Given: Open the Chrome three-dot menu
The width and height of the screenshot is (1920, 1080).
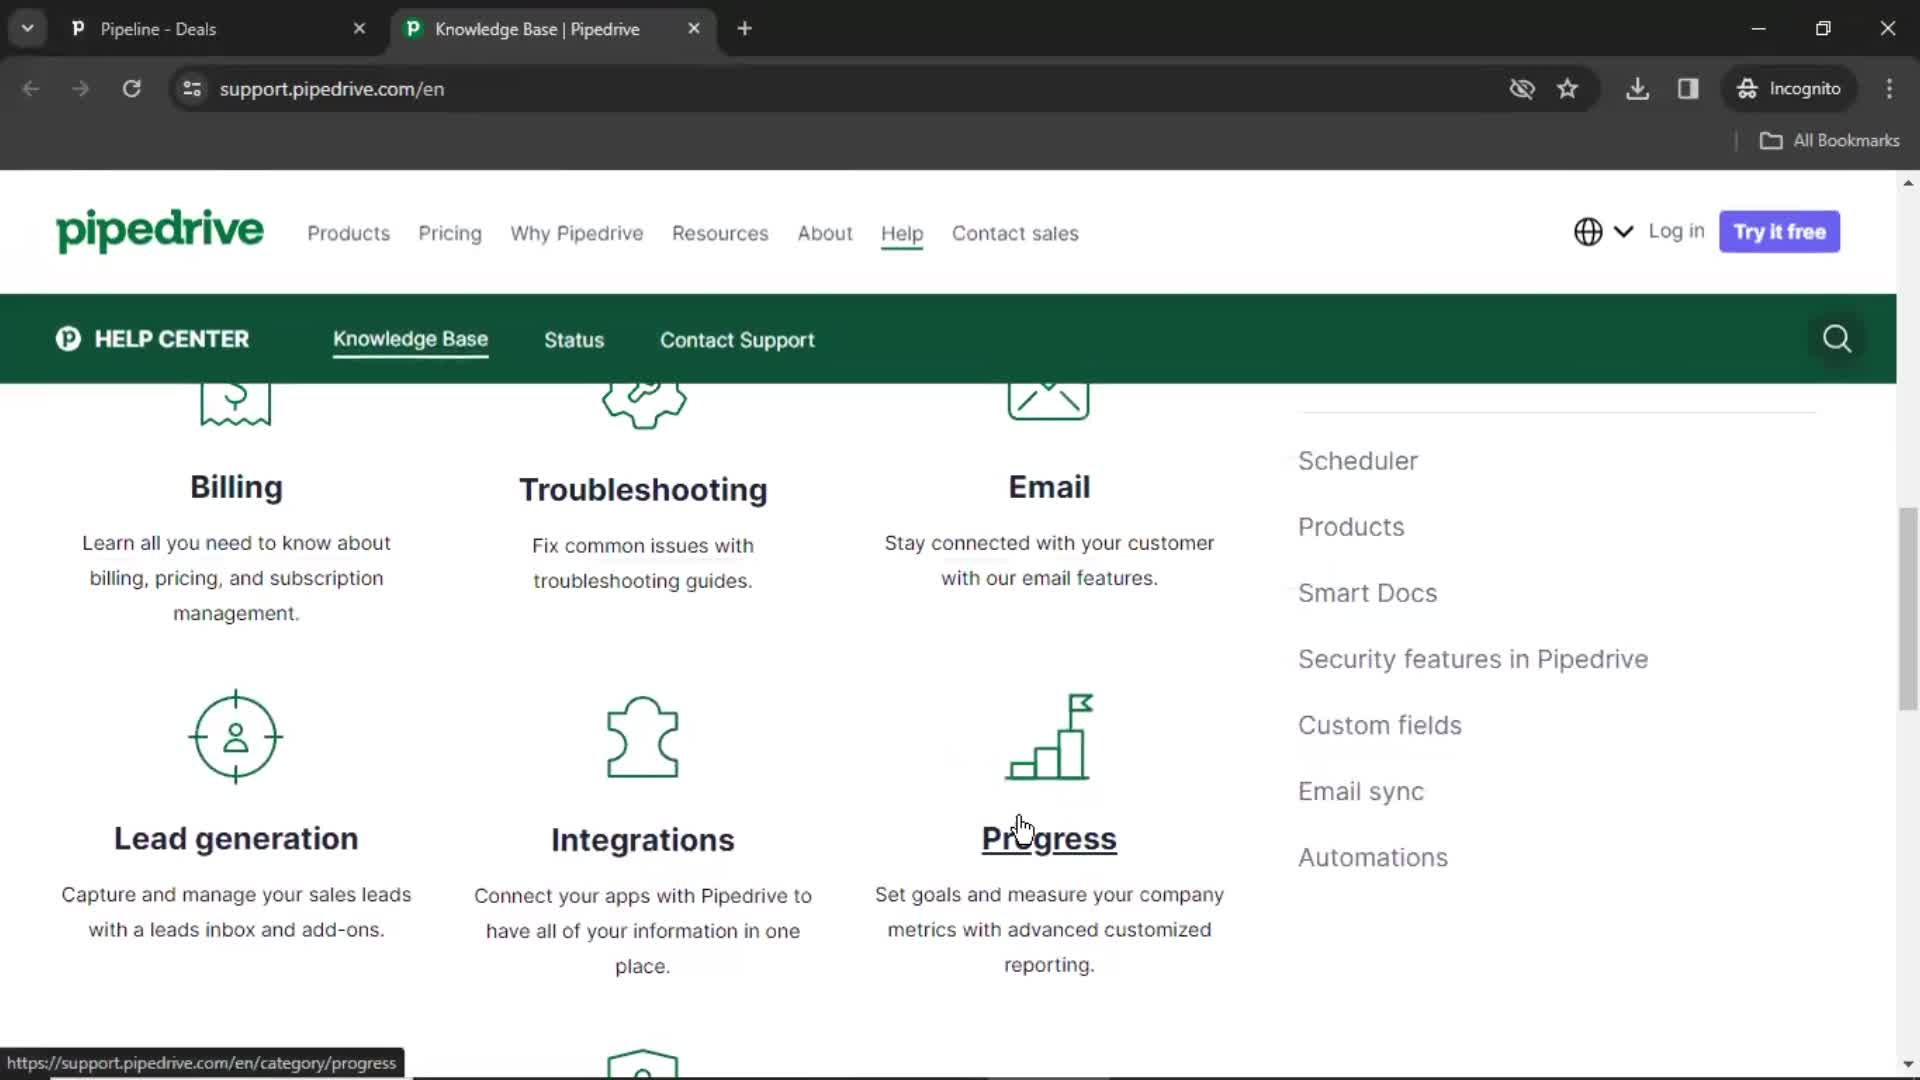Looking at the screenshot, I should click(x=1889, y=89).
